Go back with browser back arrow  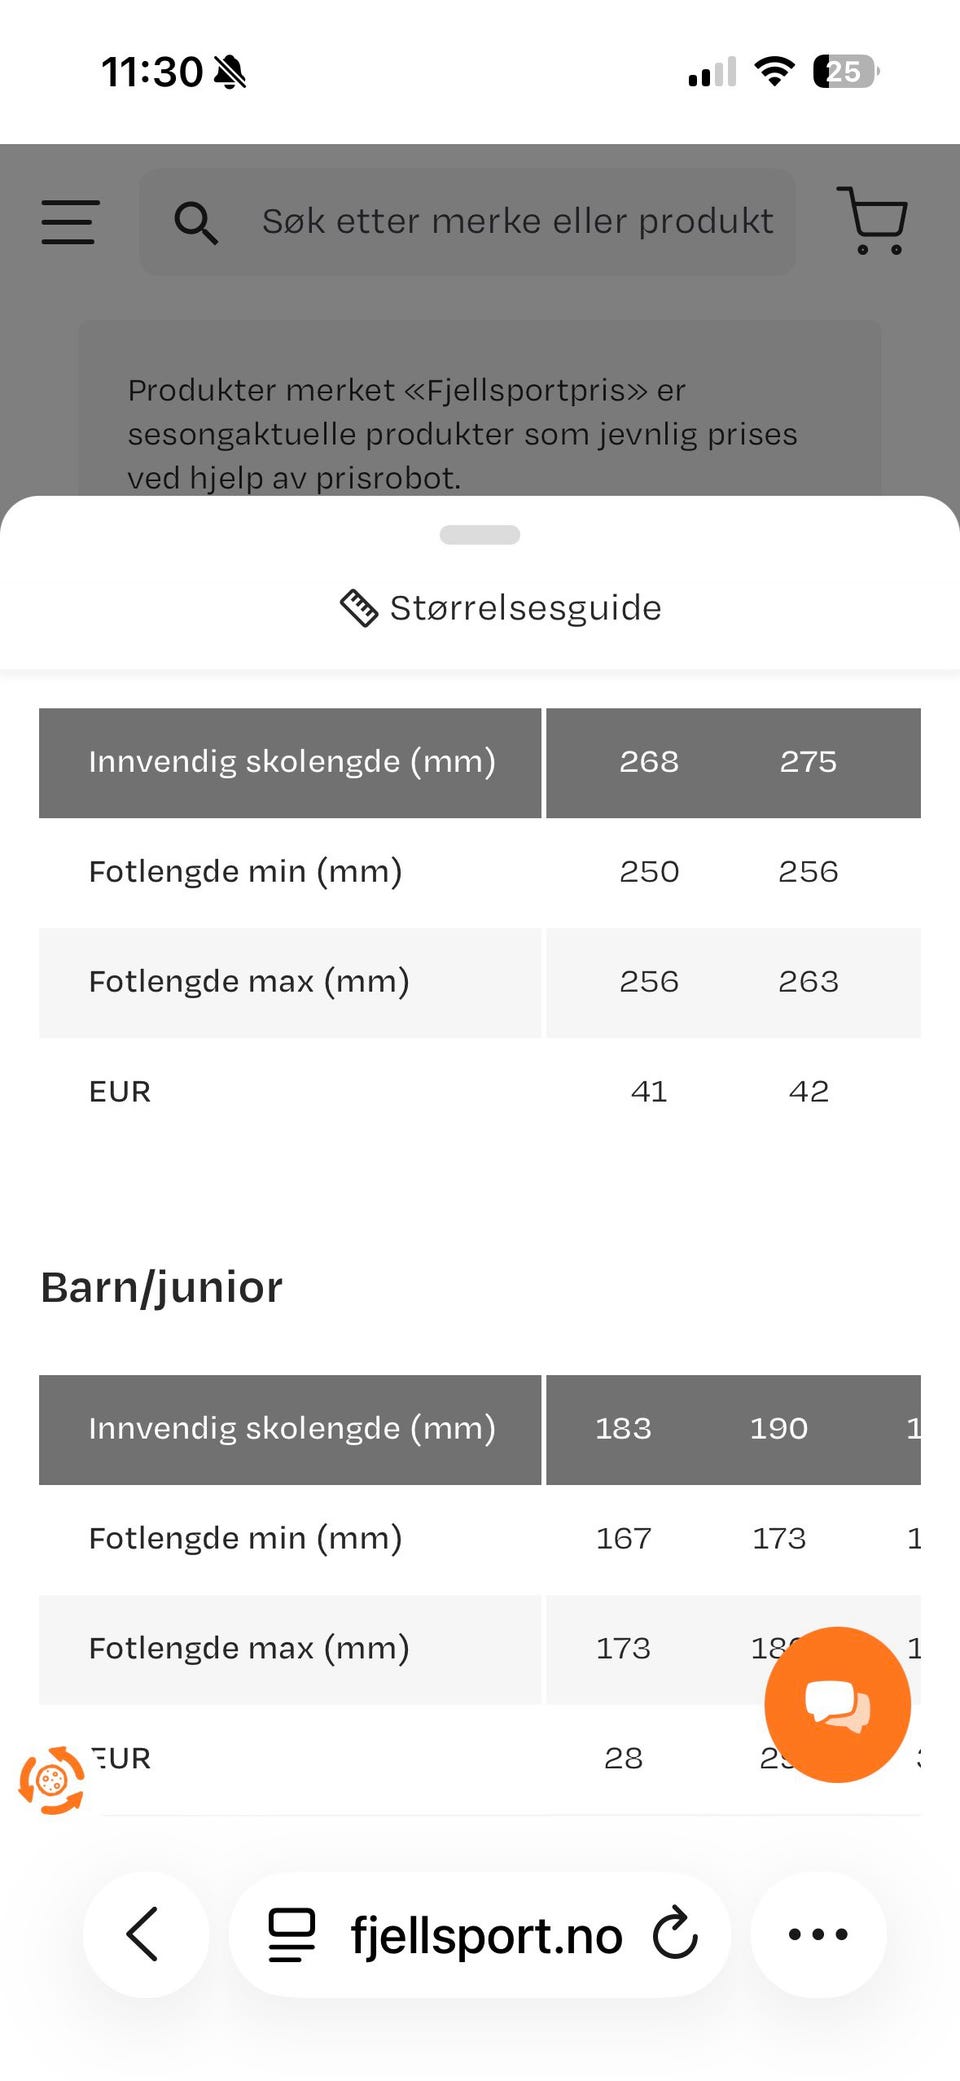tap(144, 1934)
